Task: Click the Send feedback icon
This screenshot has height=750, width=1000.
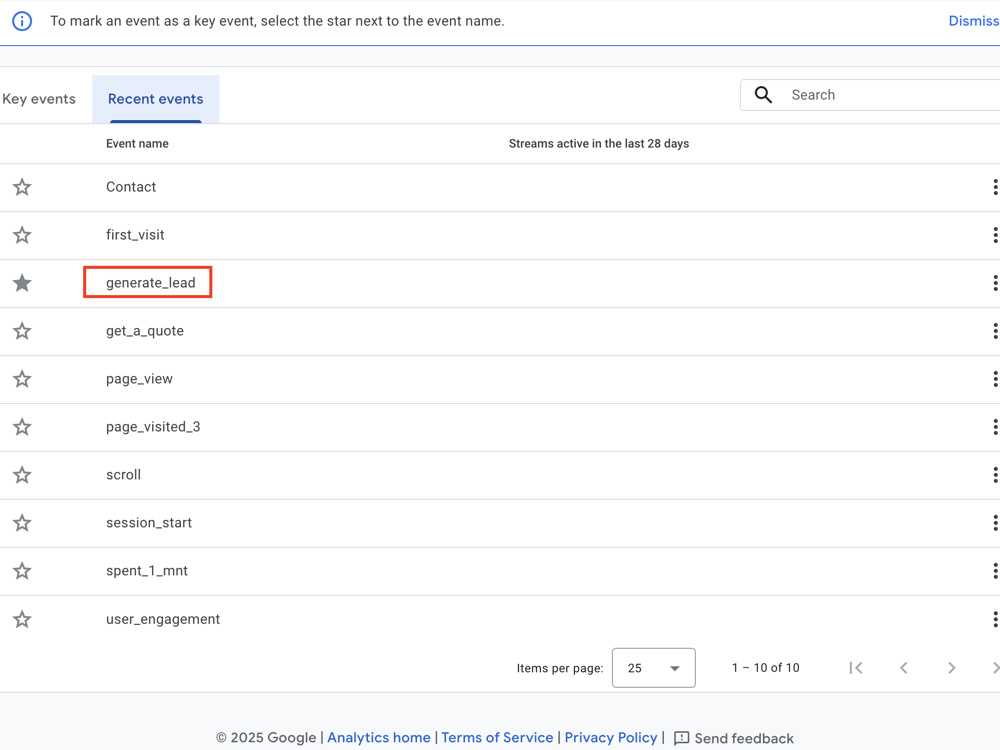Action: (681, 738)
